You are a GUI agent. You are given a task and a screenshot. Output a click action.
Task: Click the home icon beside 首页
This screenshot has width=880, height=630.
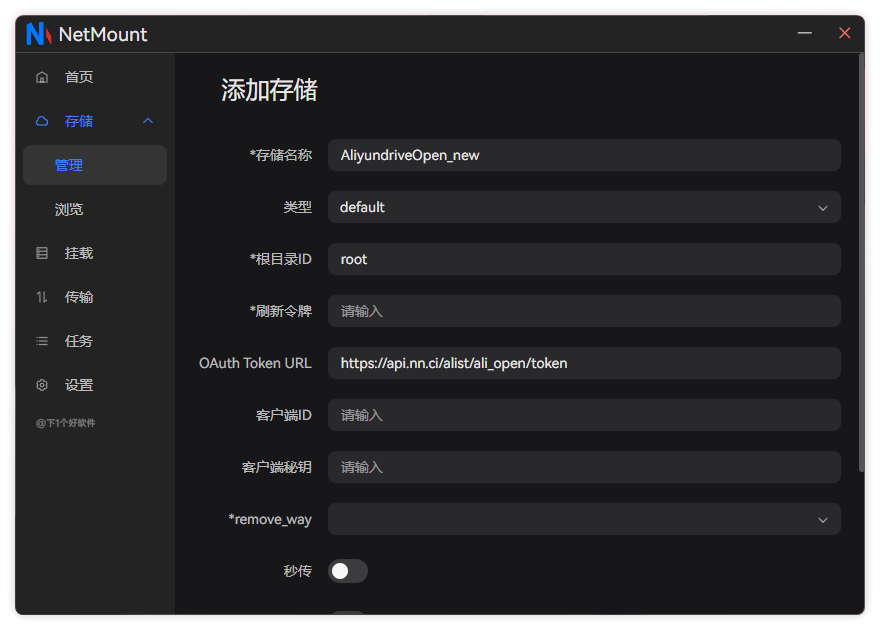[x=42, y=77]
